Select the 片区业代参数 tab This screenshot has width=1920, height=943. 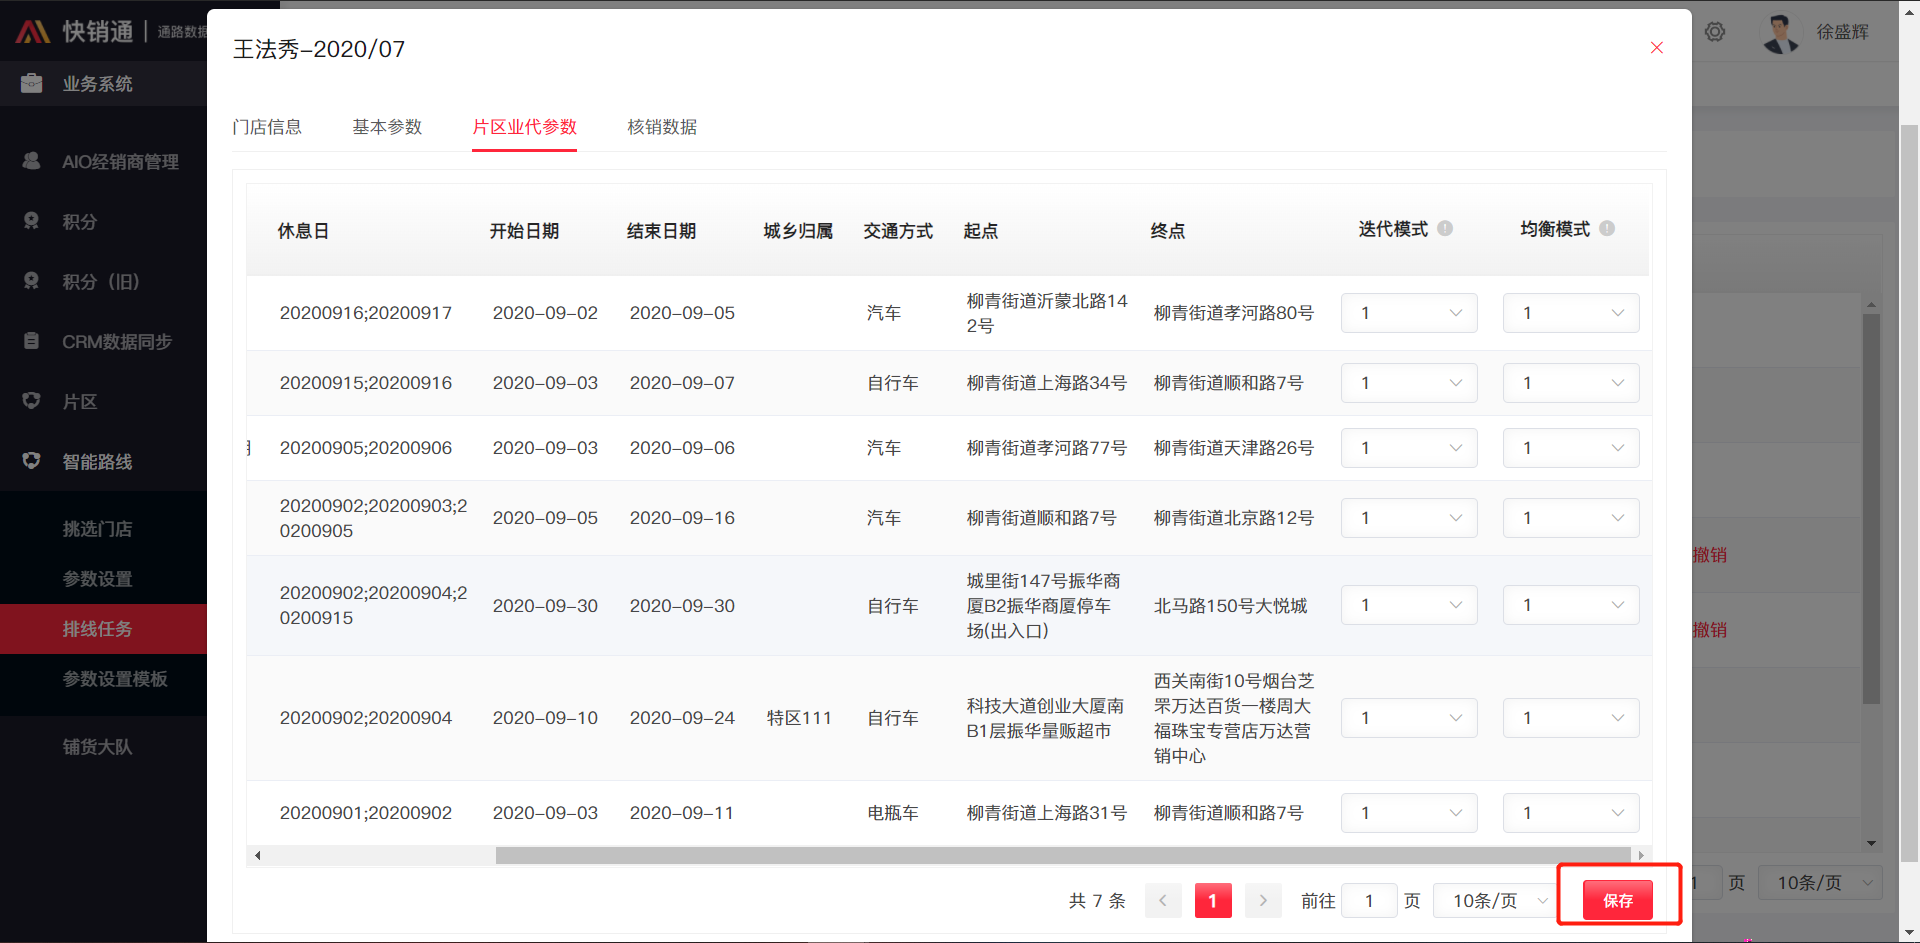click(524, 127)
